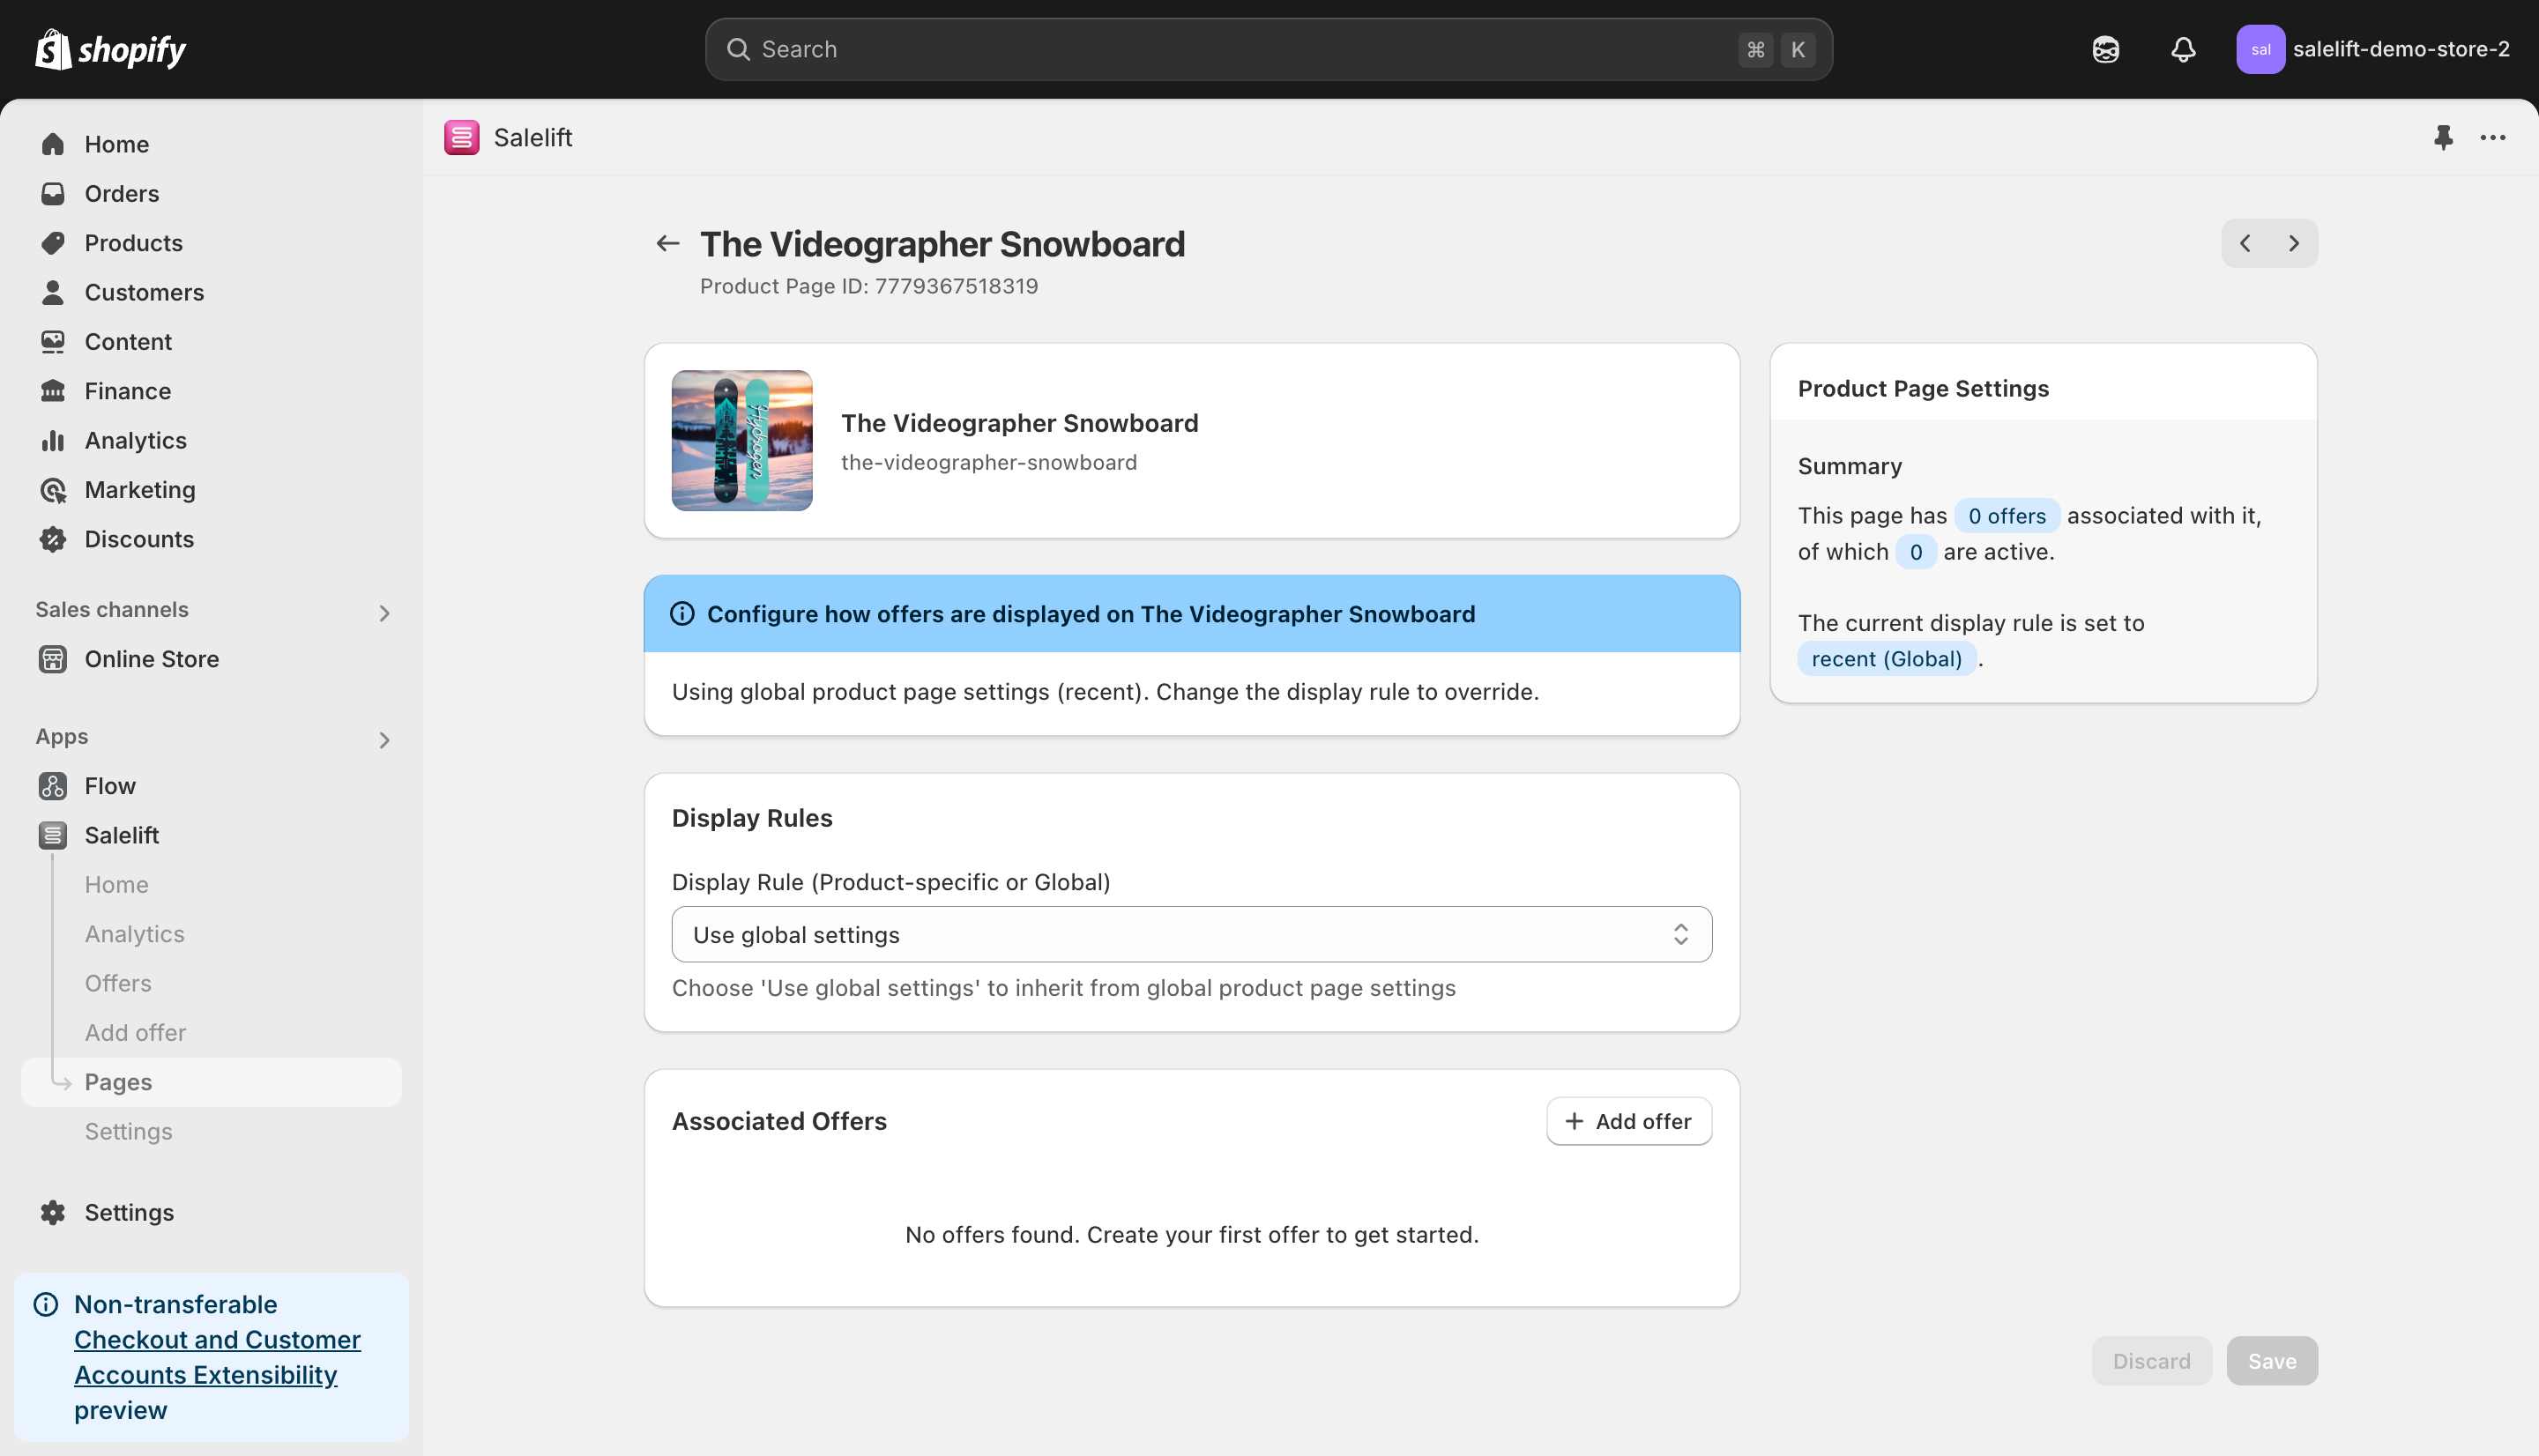This screenshot has width=2539, height=1456.
Task: Click the store name salelift-demo-store-2
Action: [x=2401, y=49]
